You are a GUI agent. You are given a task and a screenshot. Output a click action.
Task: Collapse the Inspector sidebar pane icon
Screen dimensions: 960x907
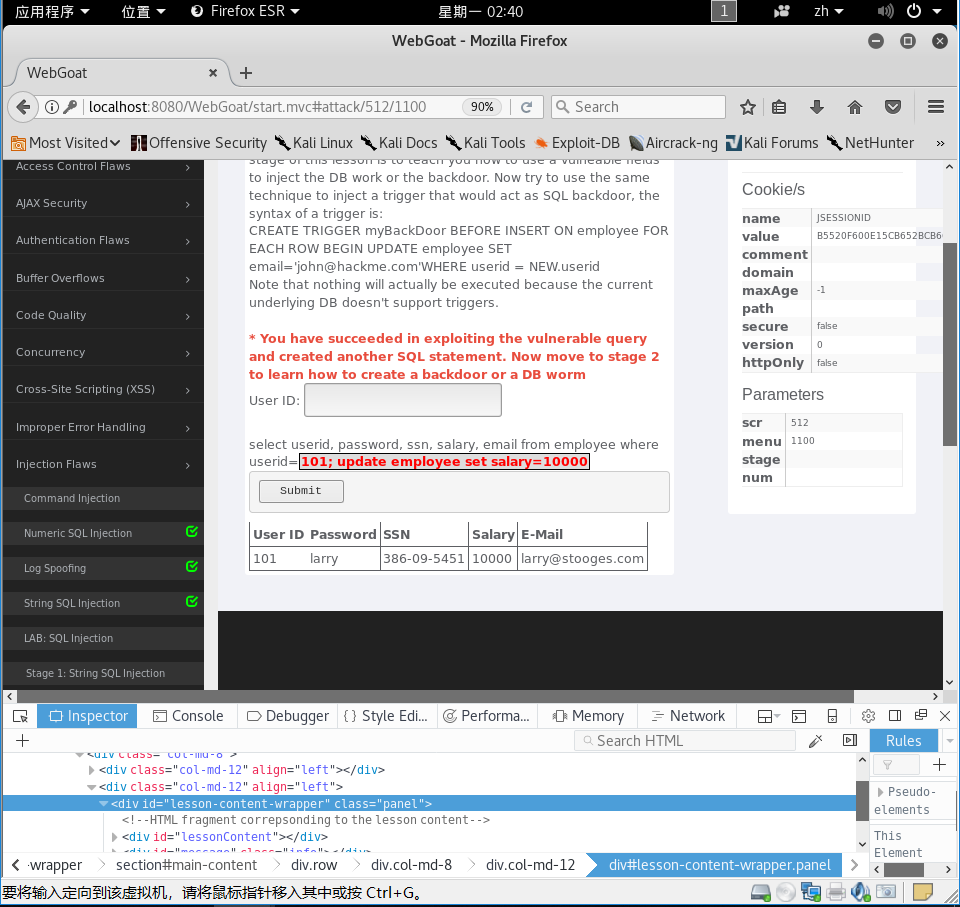(x=850, y=740)
